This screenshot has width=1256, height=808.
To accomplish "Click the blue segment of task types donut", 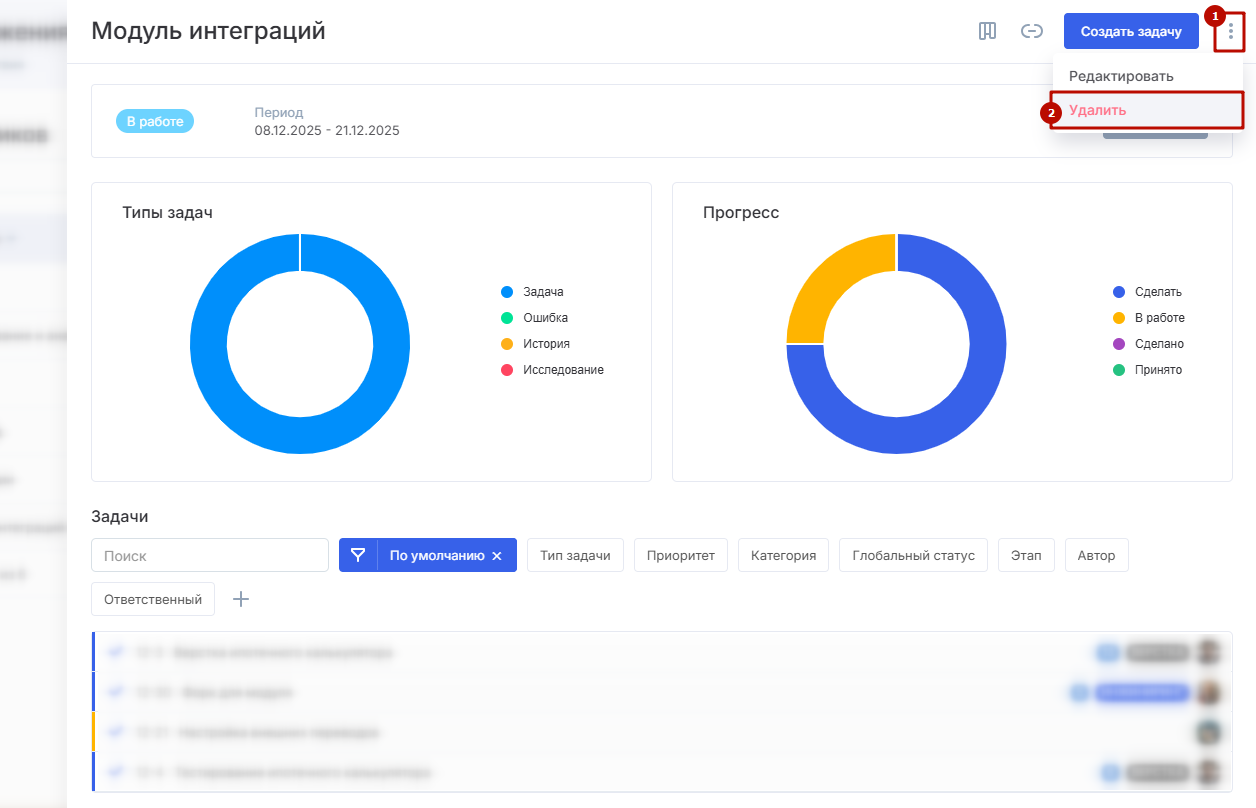I will tap(208, 344).
